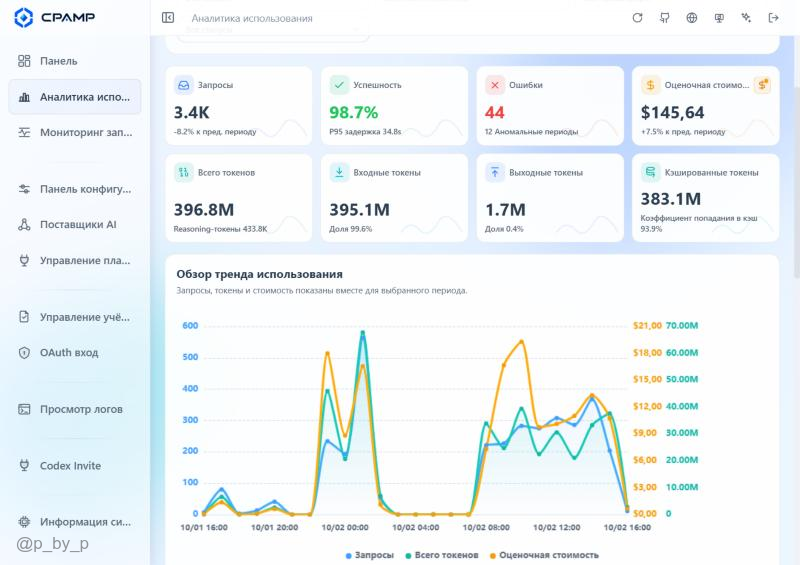Open Просмотр логов sidebar item
Screen dimensions: 800x565
75,409
